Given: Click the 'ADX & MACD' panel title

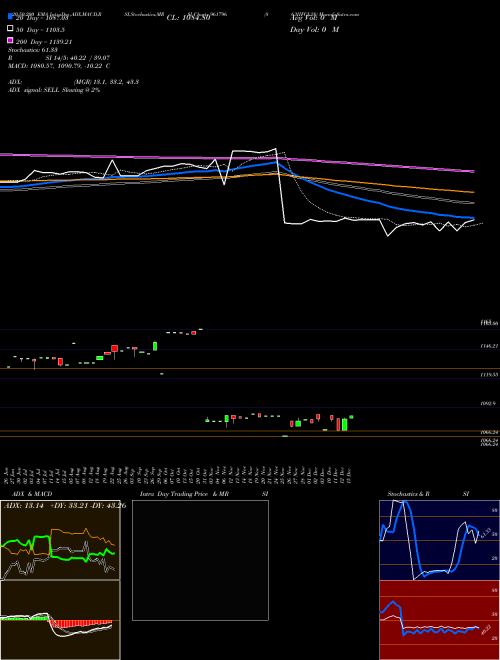Looking at the screenshot, I should click(x=32, y=494).
